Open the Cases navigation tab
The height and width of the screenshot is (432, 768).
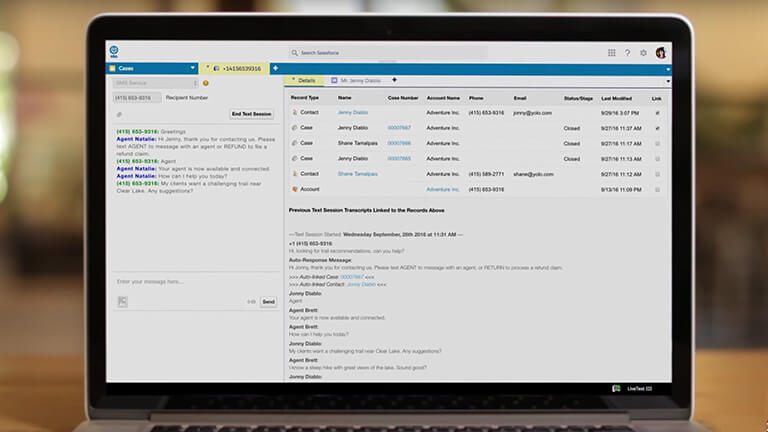click(x=152, y=69)
